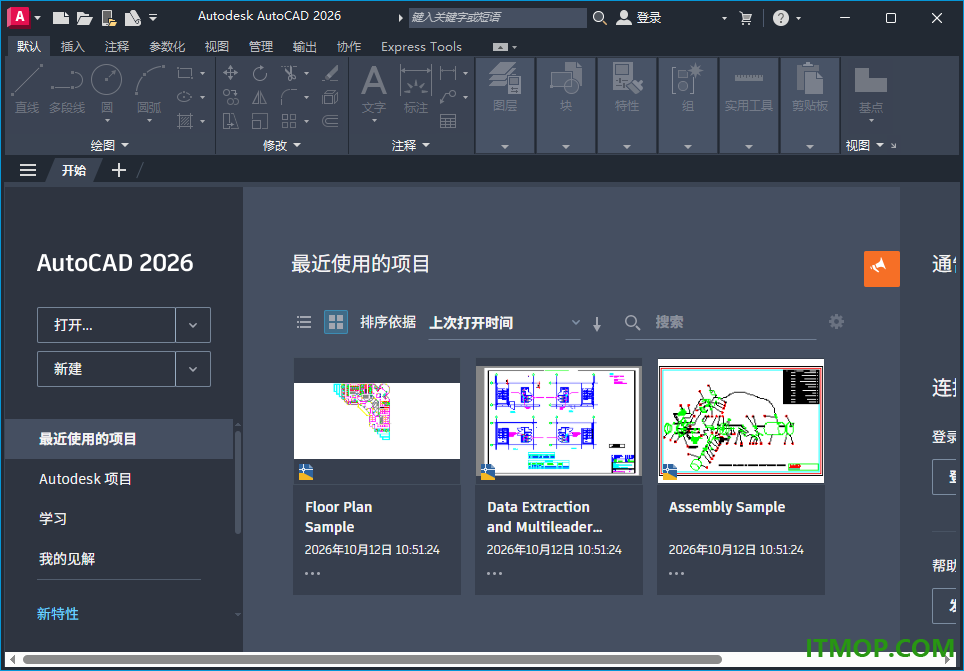Open the quick access toolbar customize dropdown

point(153,18)
